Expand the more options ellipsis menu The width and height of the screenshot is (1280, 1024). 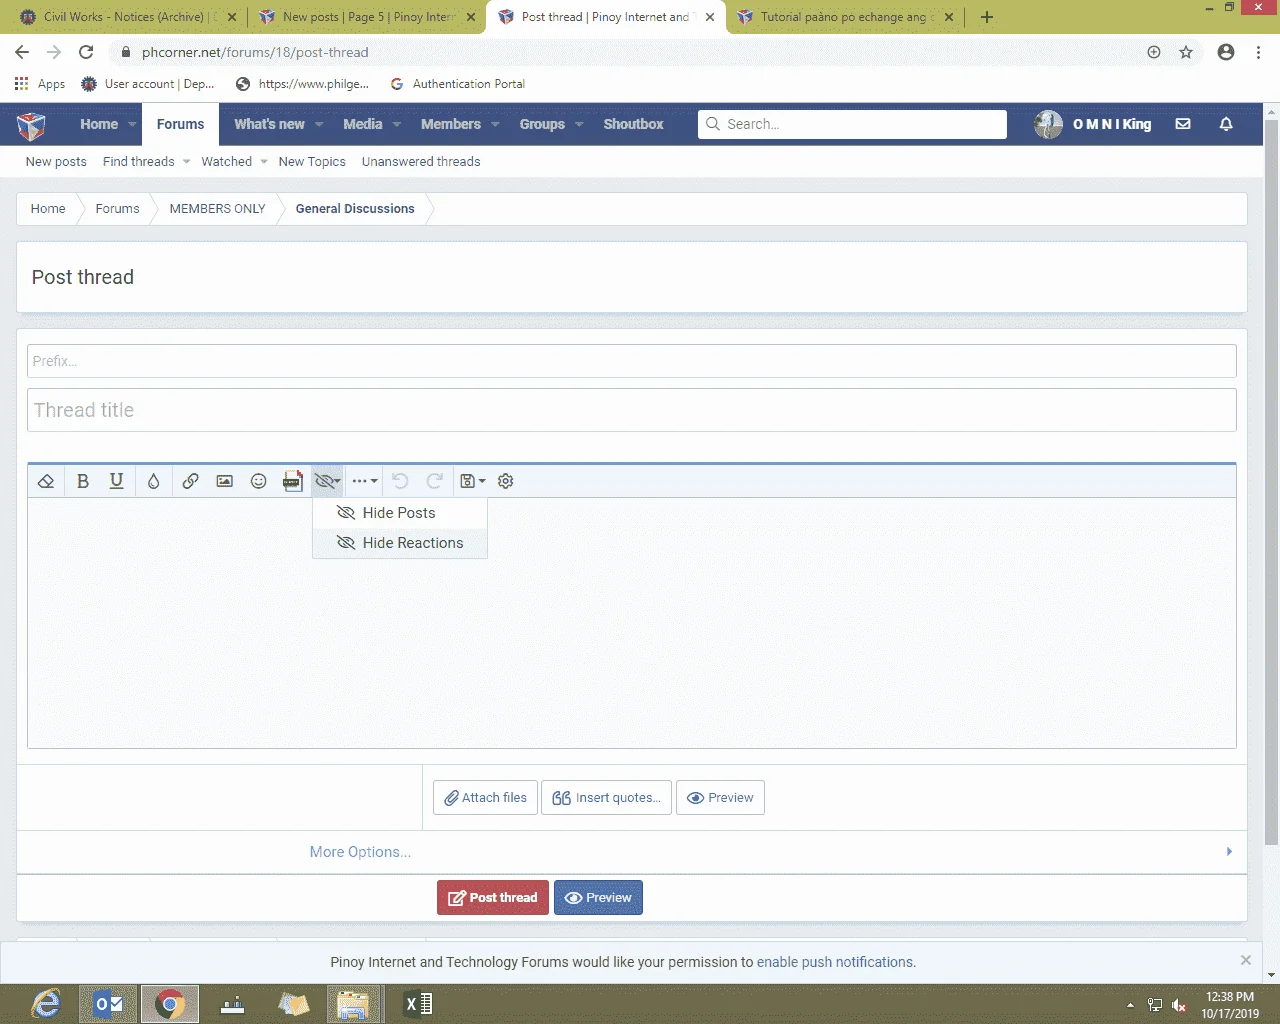point(365,481)
